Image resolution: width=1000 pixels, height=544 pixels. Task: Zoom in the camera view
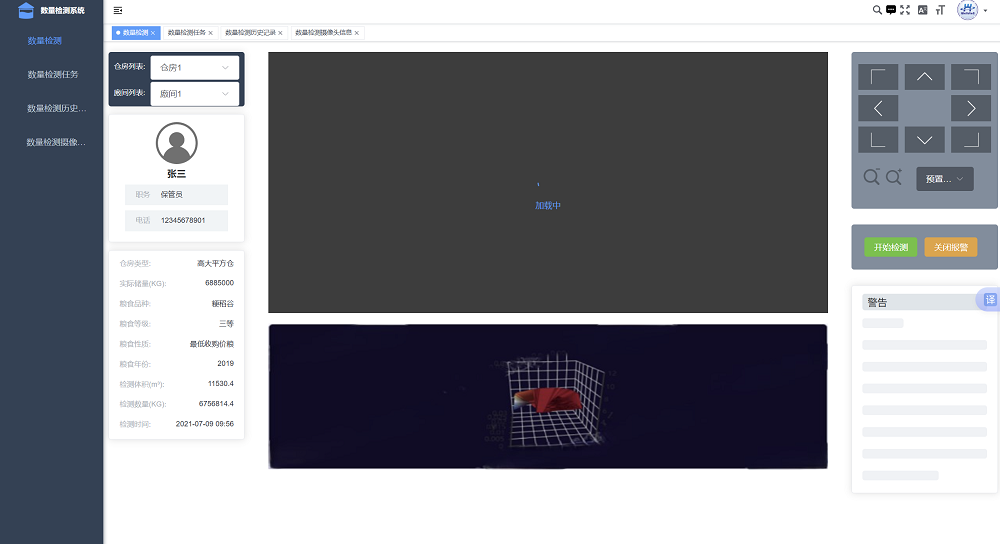pyautogui.click(x=893, y=177)
